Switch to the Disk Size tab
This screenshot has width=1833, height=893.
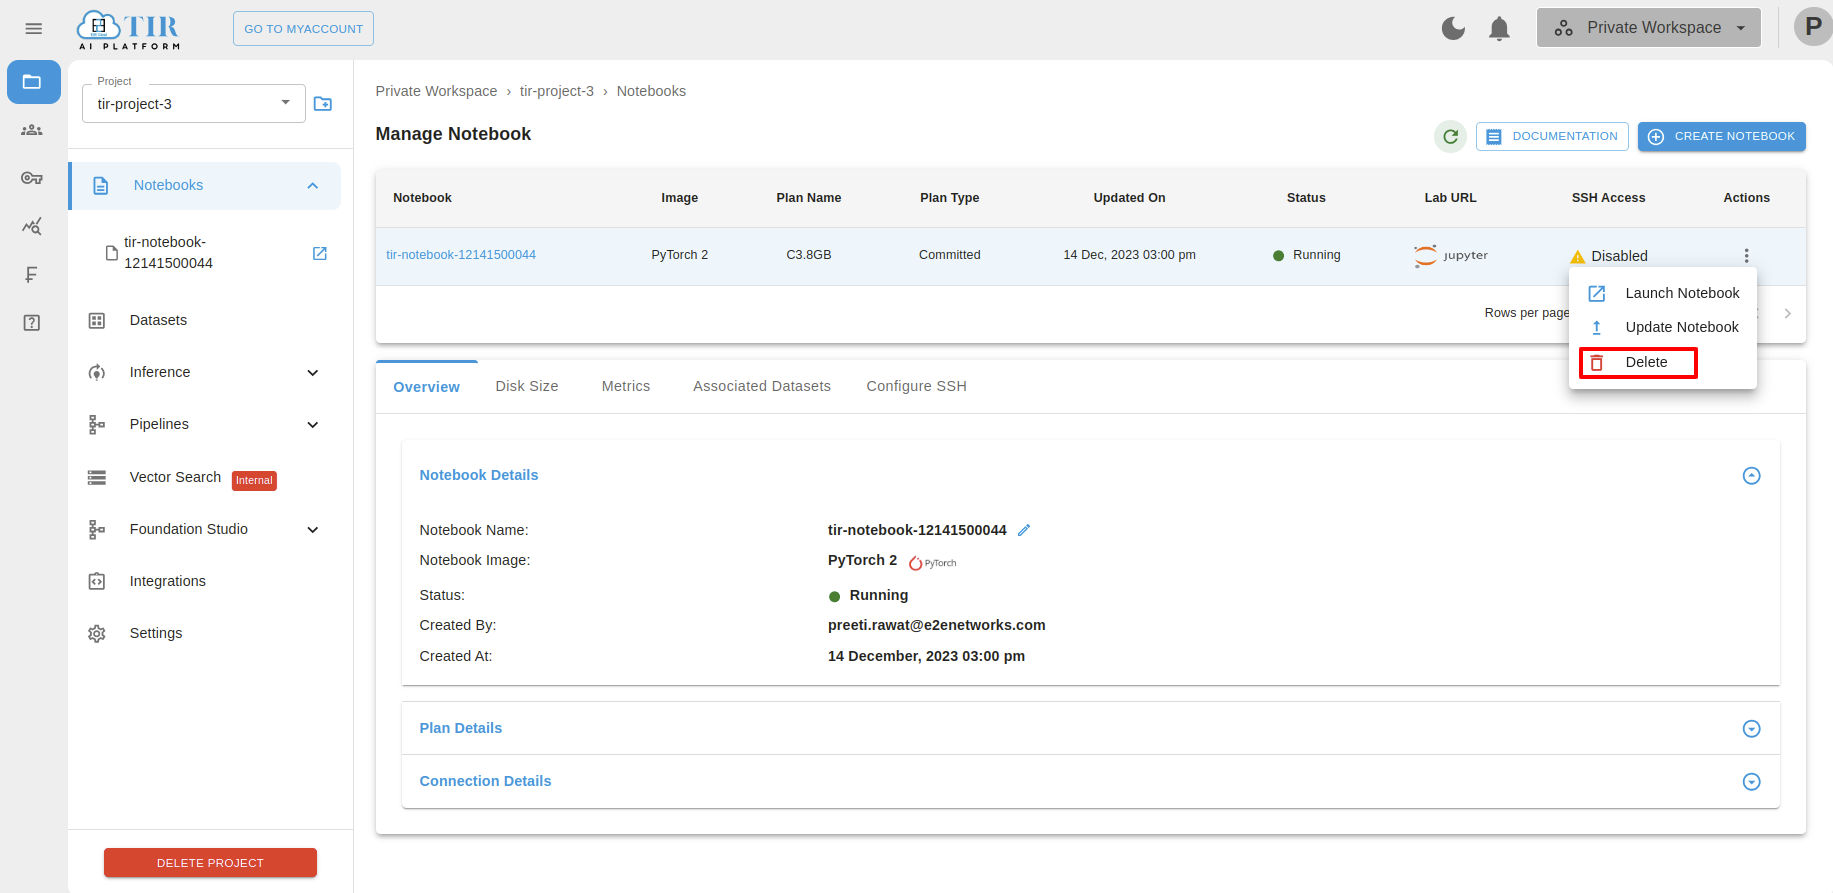527,386
